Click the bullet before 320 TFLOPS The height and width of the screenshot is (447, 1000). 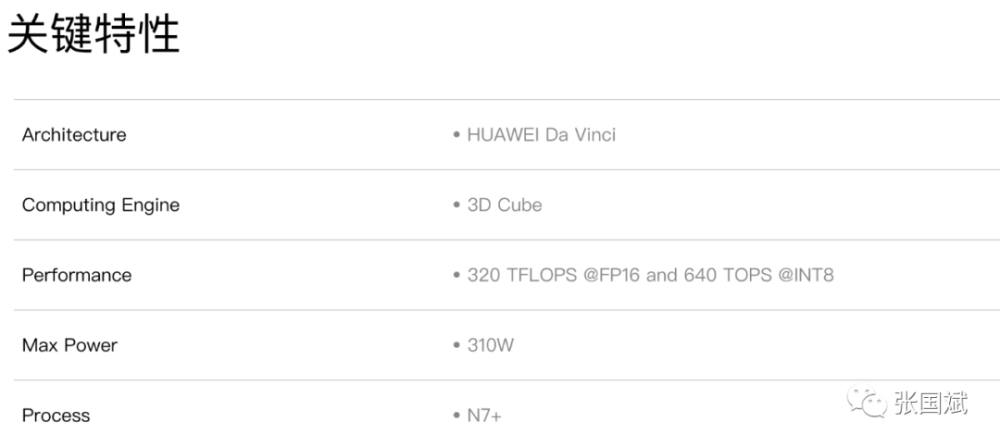click(x=456, y=275)
